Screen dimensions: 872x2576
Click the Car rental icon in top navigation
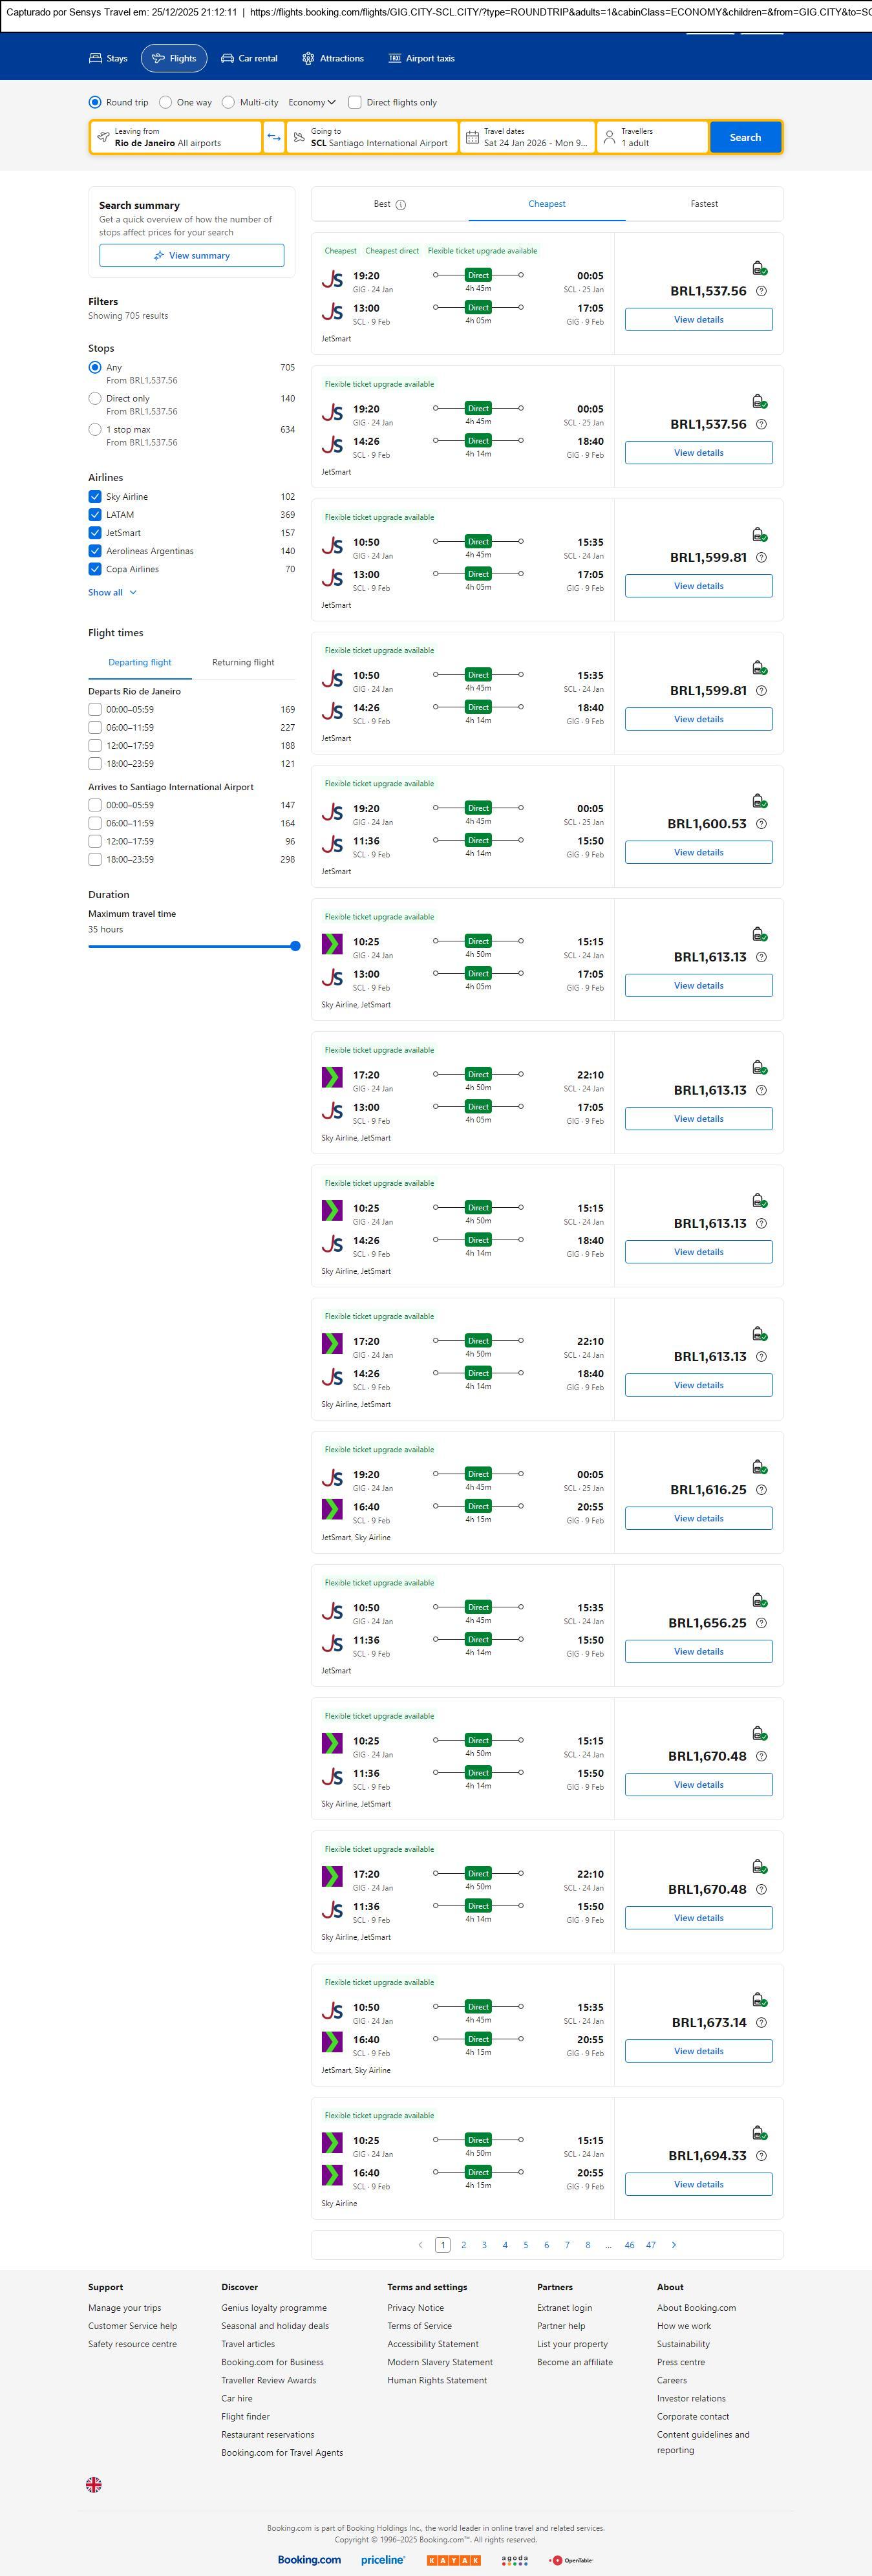coord(228,59)
